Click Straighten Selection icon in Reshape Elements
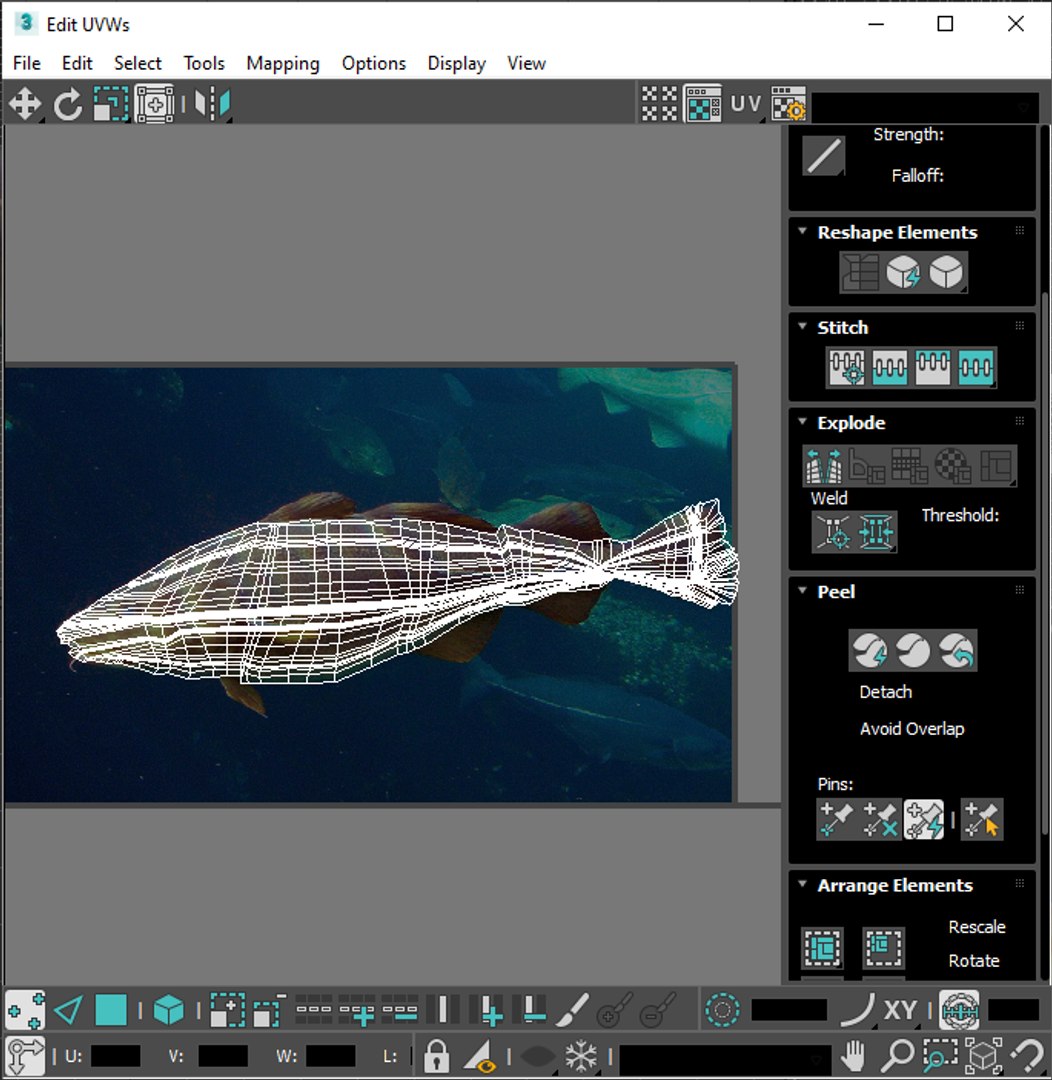This screenshot has width=1052, height=1080. [x=860, y=272]
